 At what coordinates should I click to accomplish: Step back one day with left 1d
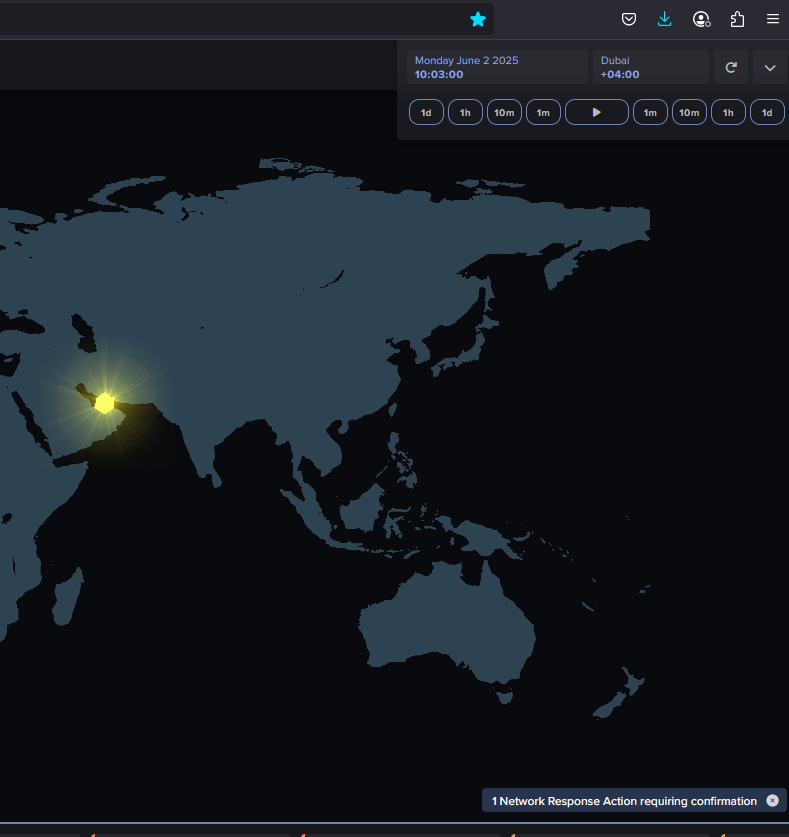(x=426, y=112)
